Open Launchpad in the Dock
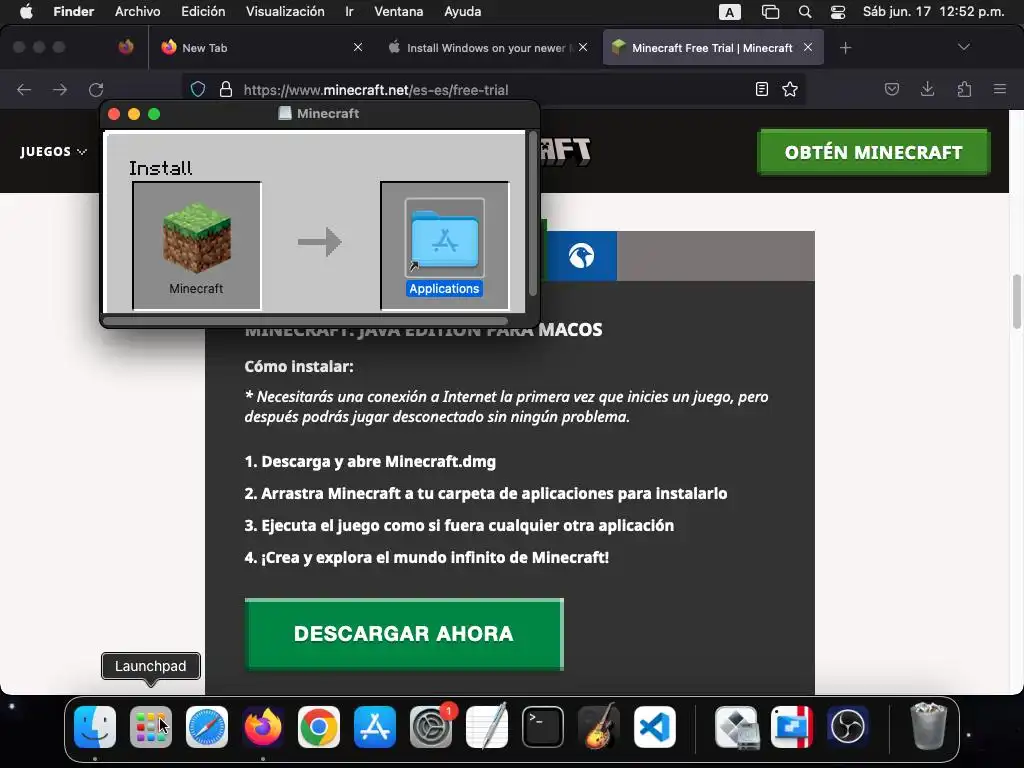The height and width of the screenshot is (768, 1024). pos(151,727)
